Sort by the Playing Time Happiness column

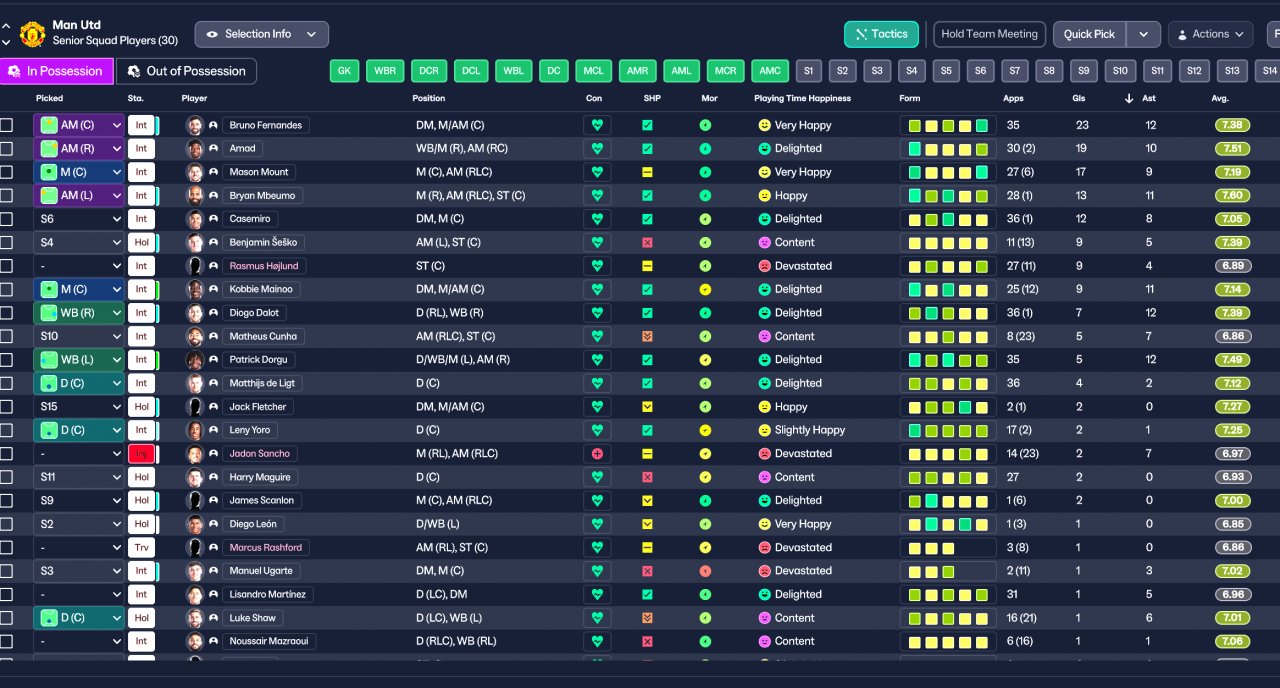802,98
